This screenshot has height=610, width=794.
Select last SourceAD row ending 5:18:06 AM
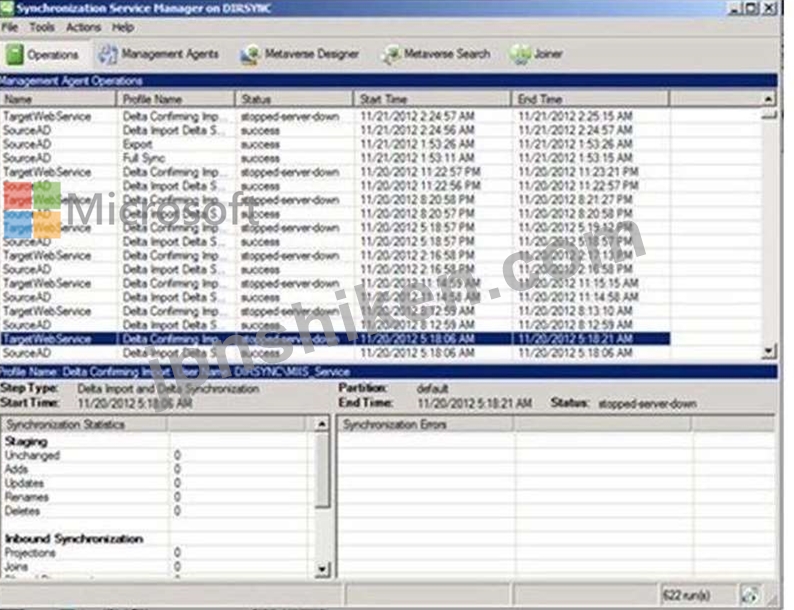335,353
